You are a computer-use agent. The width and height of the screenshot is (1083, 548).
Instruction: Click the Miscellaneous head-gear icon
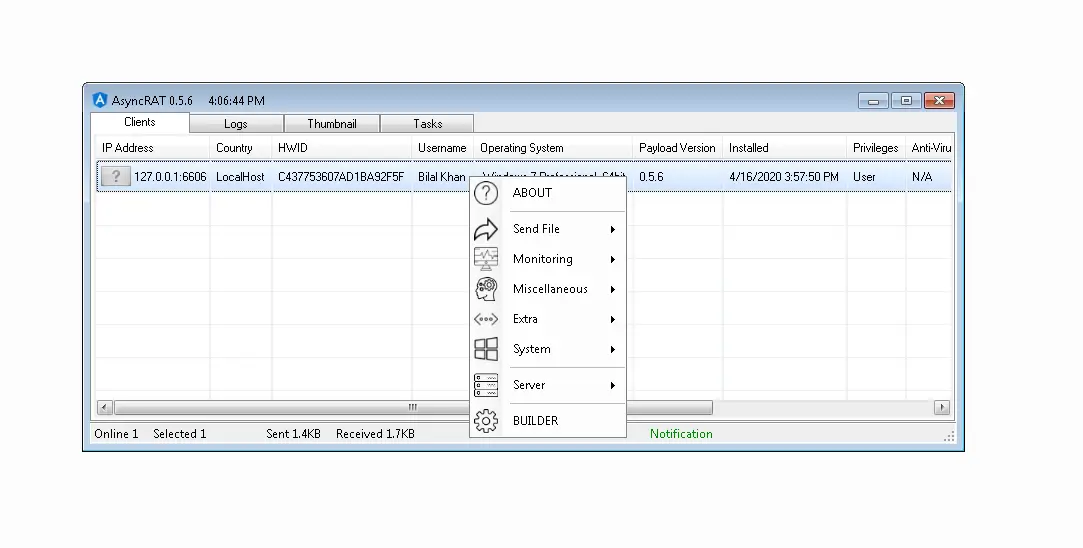(486, 289)
